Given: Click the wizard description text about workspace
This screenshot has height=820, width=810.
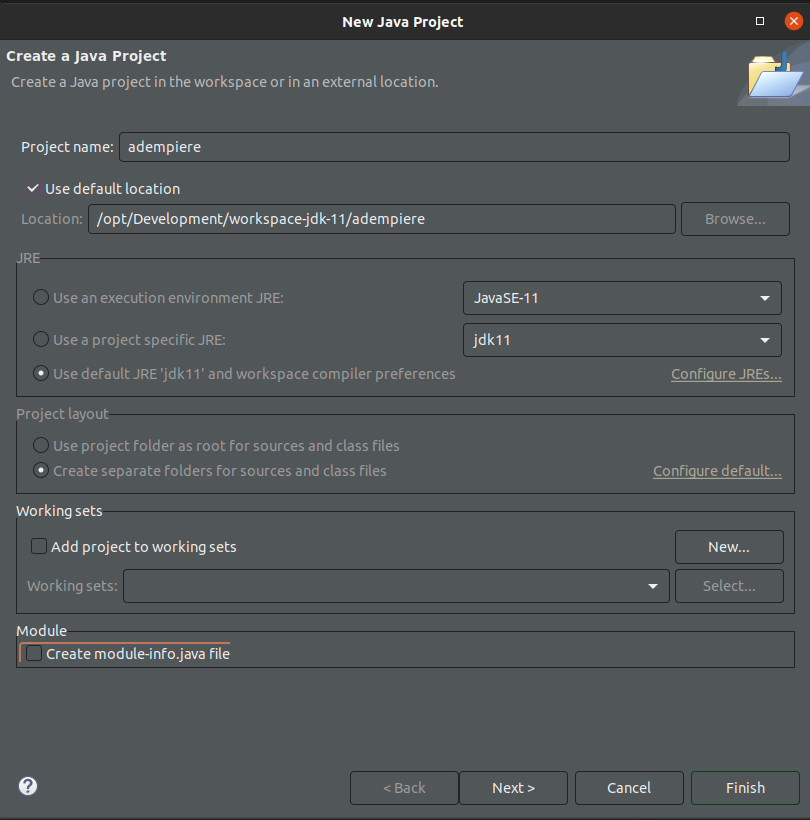Looking at the screenshot, I should point(225,82).
